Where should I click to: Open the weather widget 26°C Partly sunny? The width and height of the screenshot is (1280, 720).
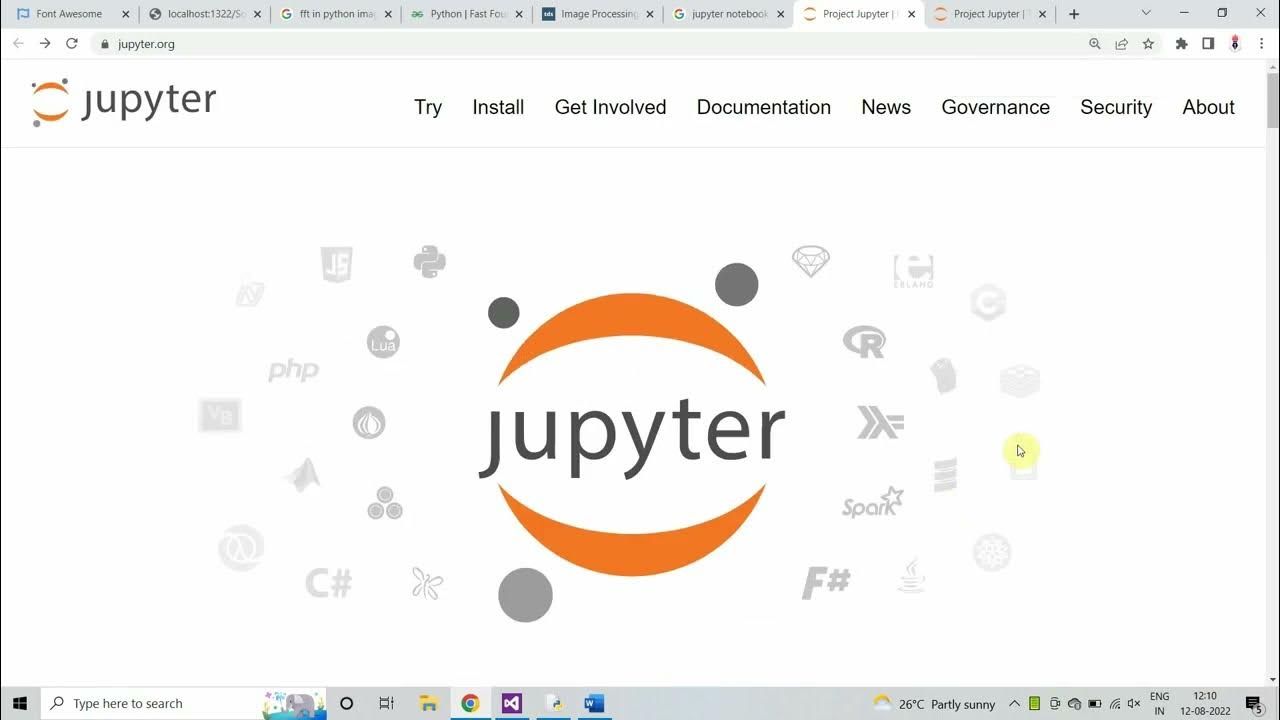pos(934,704)
